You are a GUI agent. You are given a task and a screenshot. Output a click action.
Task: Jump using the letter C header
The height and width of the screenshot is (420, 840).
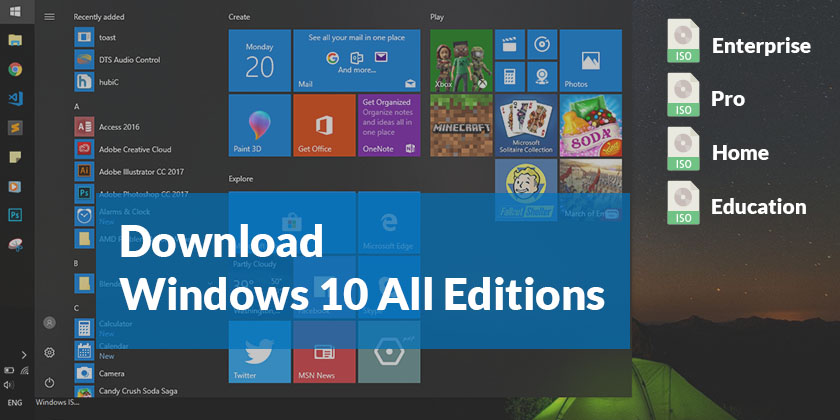[x=76, y=308]
